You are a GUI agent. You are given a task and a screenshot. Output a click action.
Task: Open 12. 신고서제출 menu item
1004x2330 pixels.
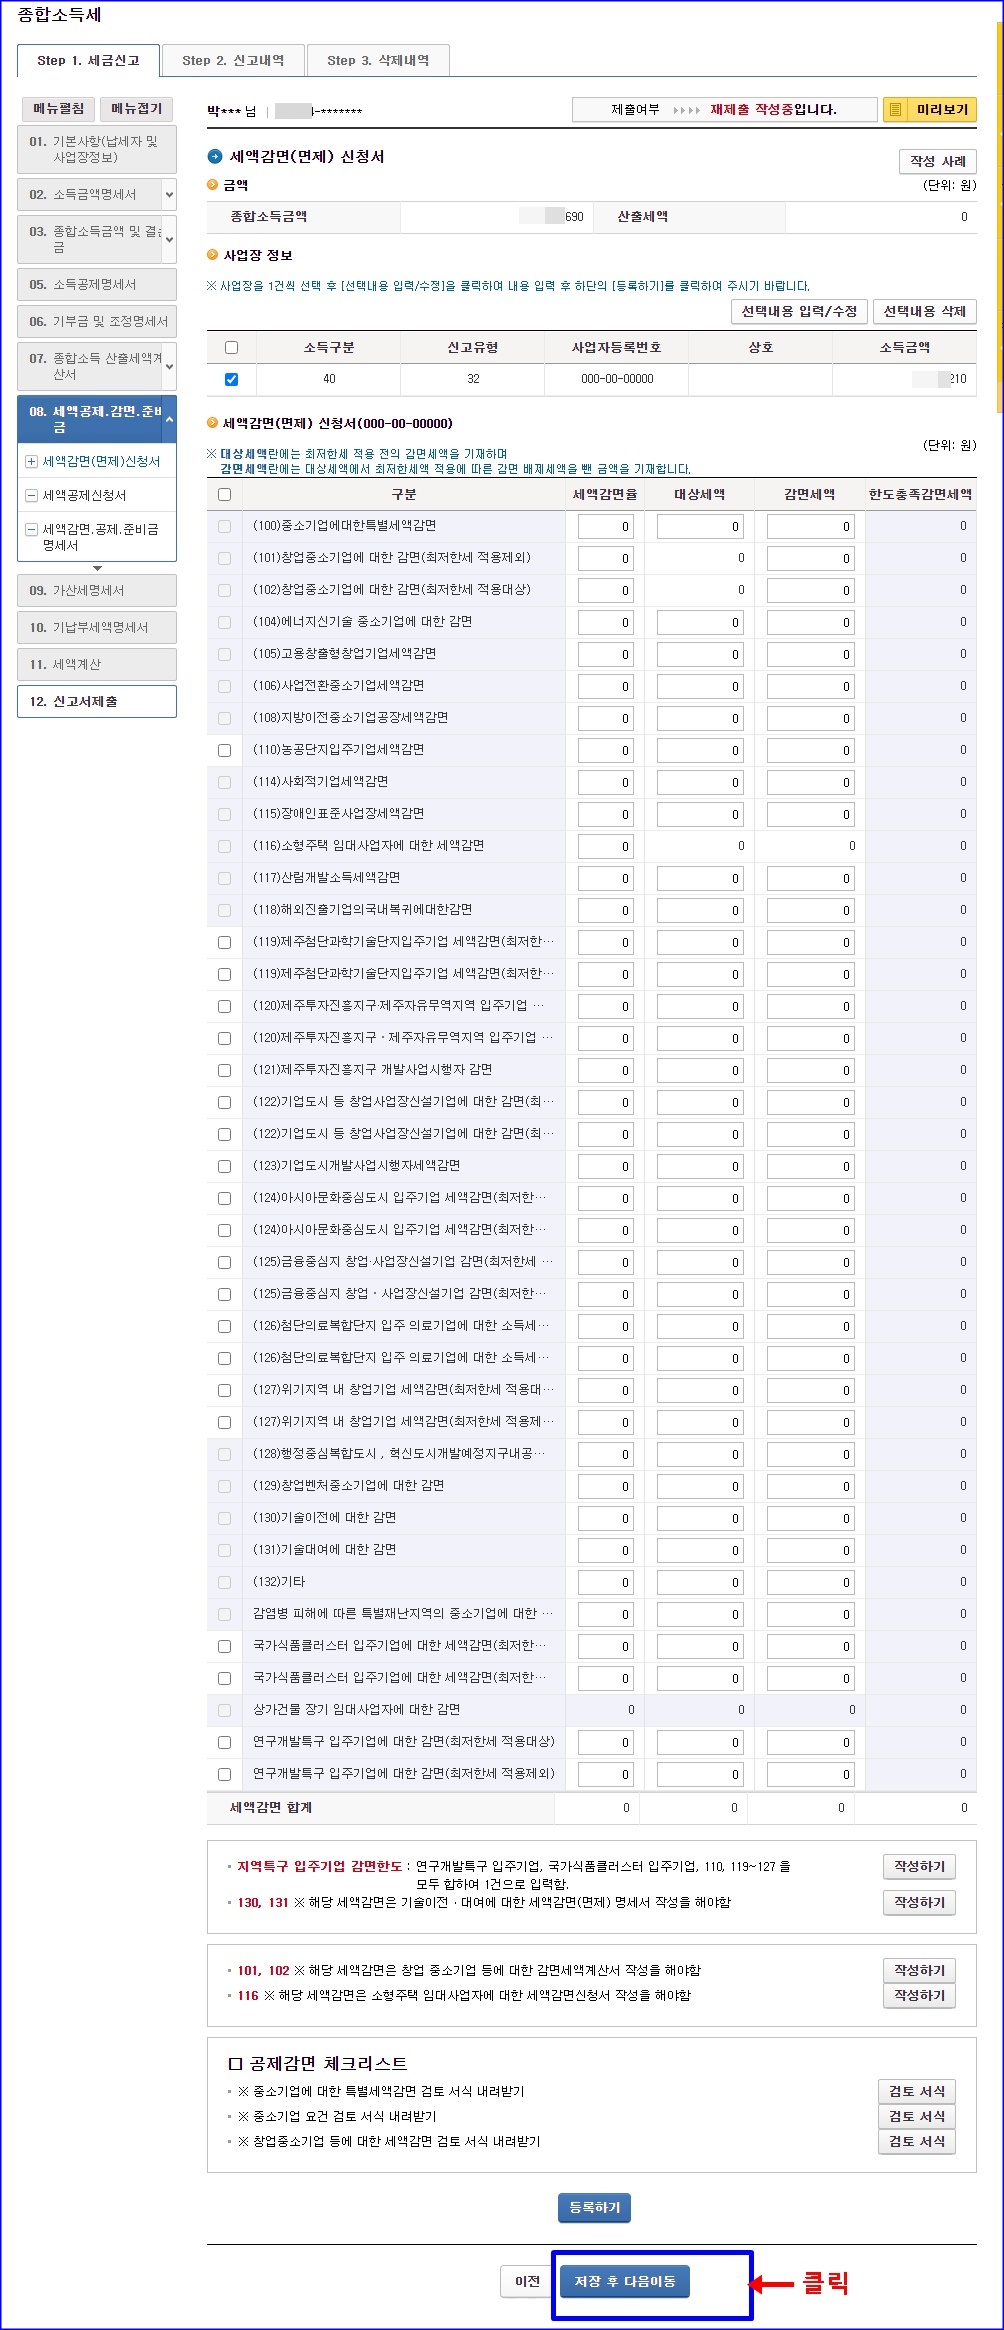97,702
